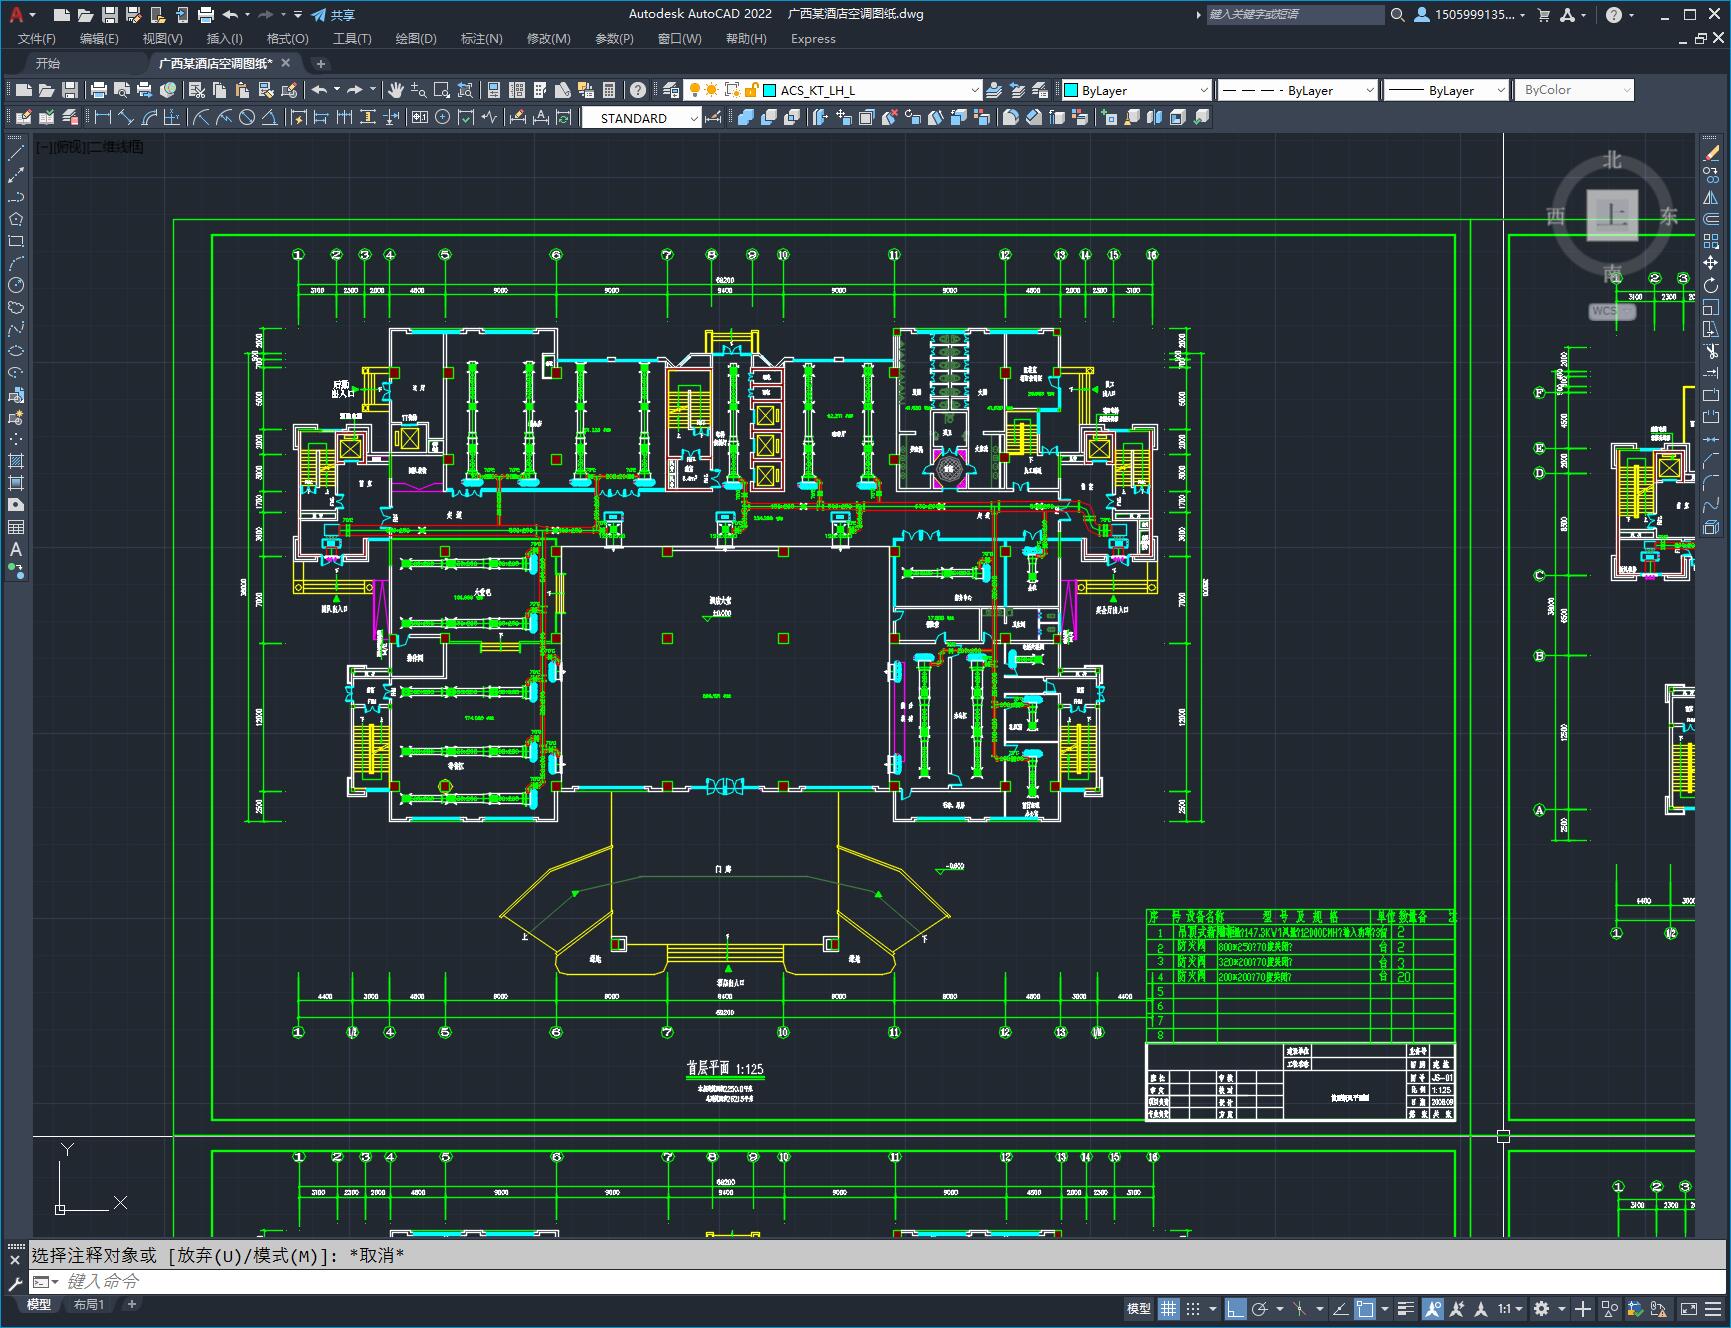Select the Move tool in modify toolbar

[1711, 263]
